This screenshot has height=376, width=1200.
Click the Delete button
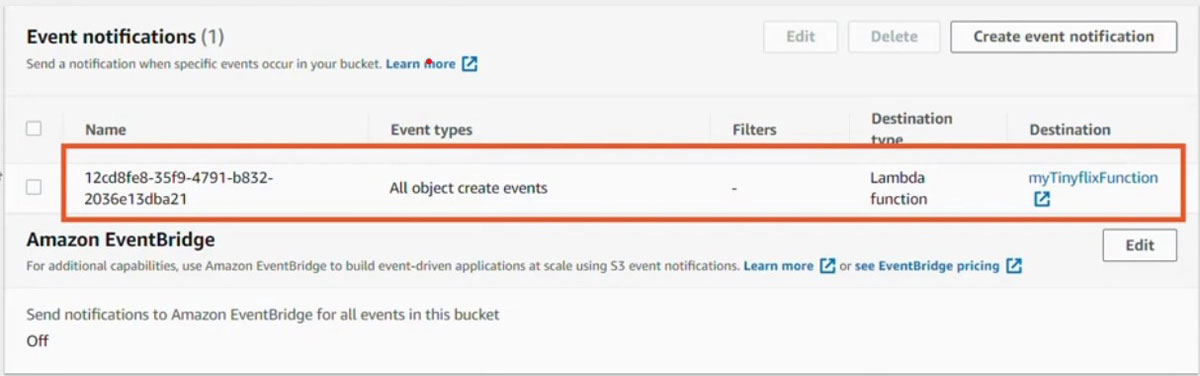click(x=894, y=37)
